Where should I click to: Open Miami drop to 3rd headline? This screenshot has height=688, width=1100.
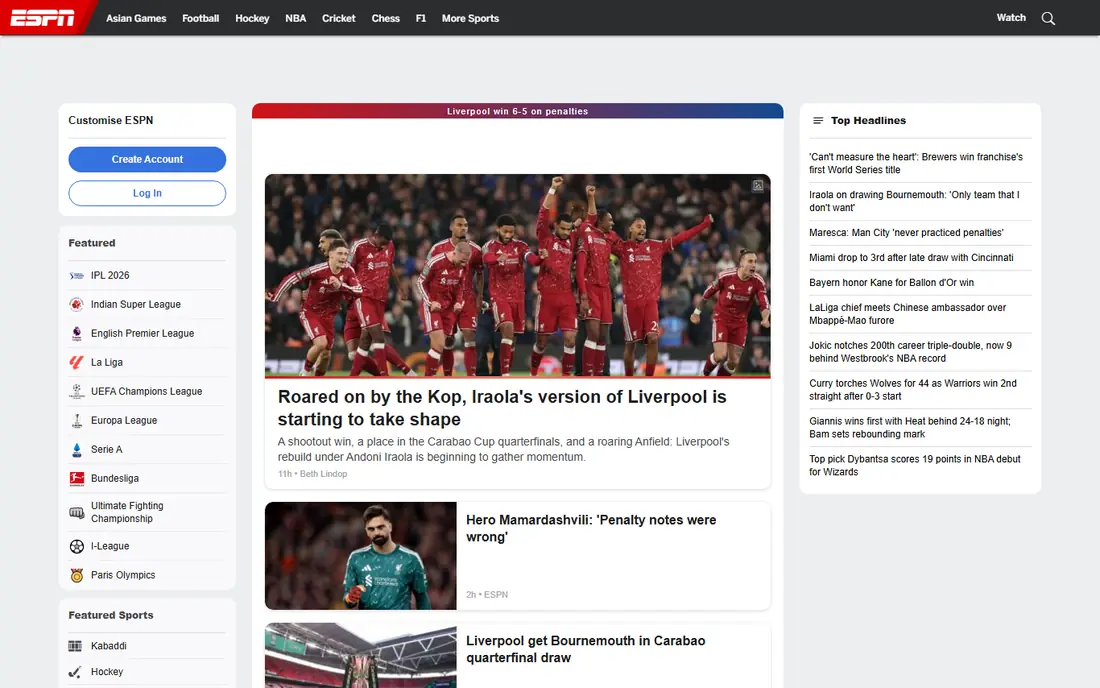click(911, 257)
